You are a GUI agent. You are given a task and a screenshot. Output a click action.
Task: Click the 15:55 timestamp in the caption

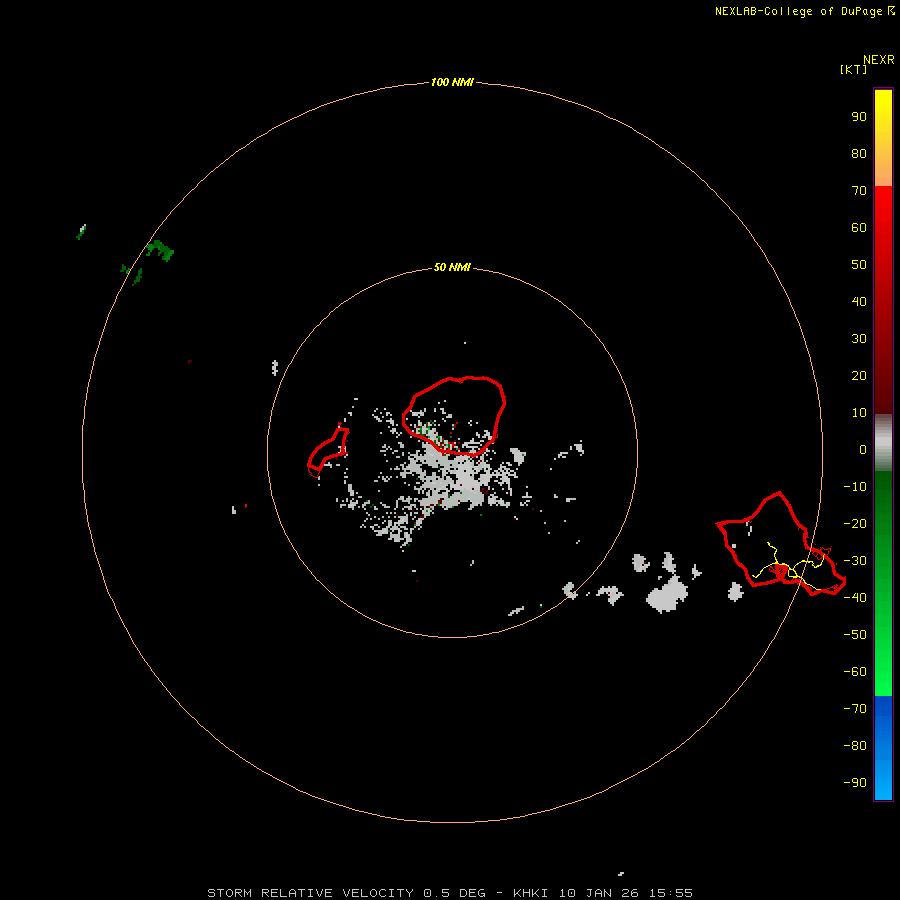tap(671, 893)
